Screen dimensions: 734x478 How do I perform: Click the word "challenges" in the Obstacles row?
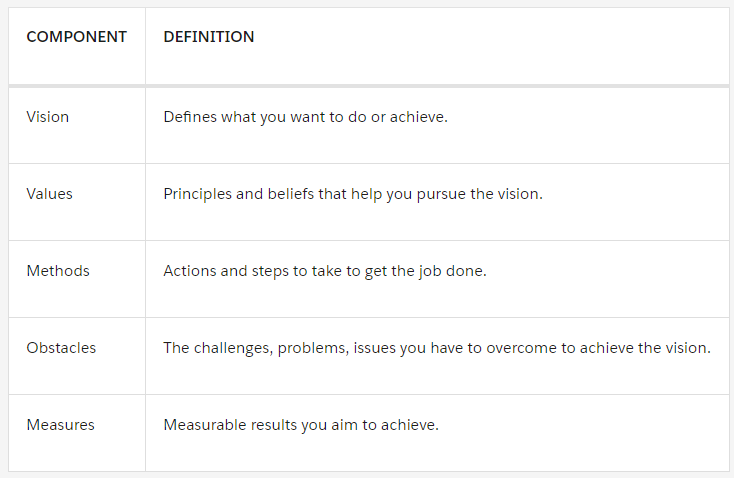[x=233, y=347]
